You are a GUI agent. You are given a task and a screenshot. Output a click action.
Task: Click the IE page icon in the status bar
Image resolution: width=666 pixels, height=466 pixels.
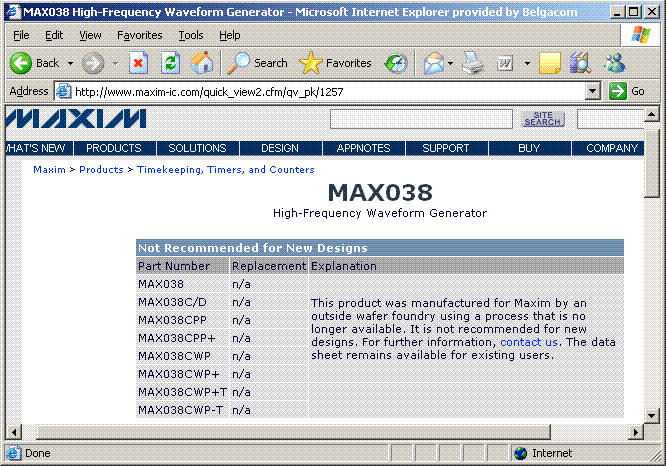(13, 453)
